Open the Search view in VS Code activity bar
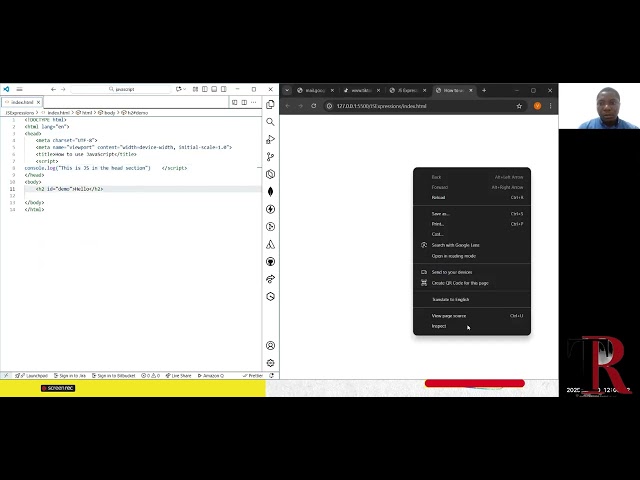This screenshot has width=640, height=480. pyautogui.click(x=270, y=122)
